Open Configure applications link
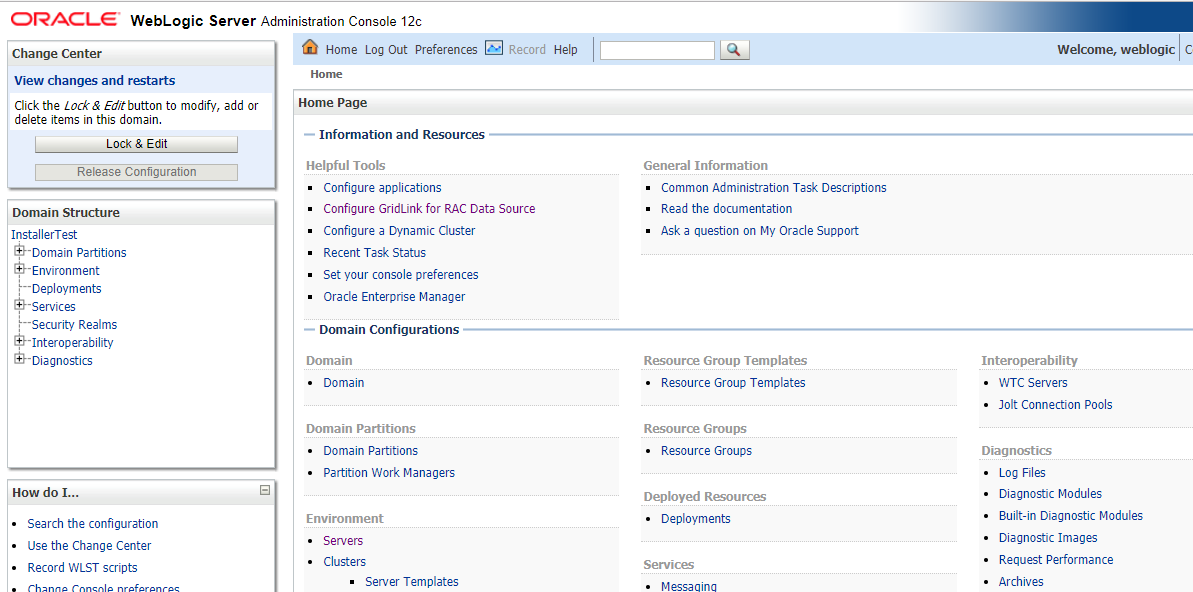The image size is (1193, 592). (x=382, y=188)
